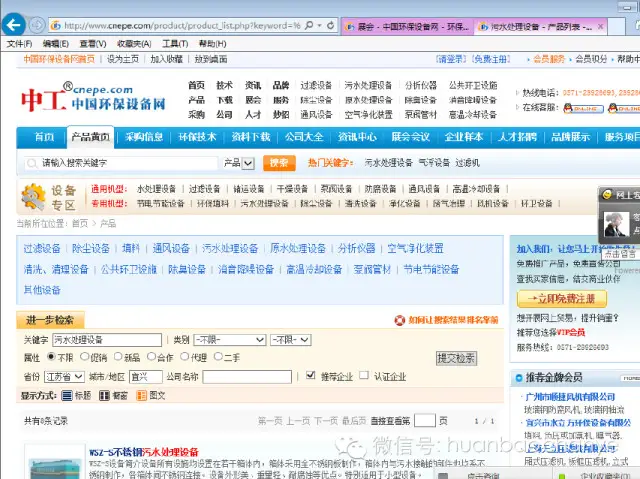Click the cnepe.com site logo
The height and width of the screenshot is (479, 640).
pyautogui.click(x=94, y=97)
